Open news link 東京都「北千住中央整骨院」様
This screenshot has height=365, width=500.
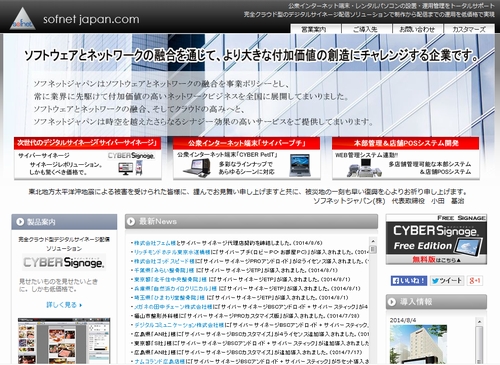pos(170,279)
